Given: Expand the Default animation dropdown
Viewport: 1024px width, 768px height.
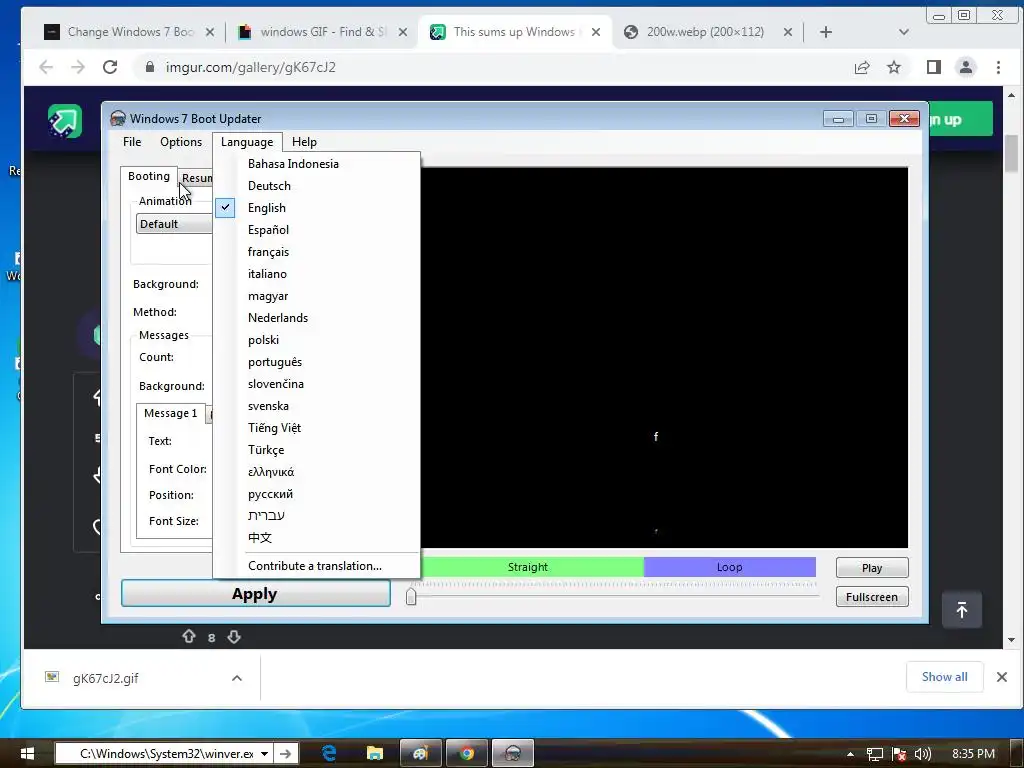Looking at the screenshot, I should (x=174, y=224).
